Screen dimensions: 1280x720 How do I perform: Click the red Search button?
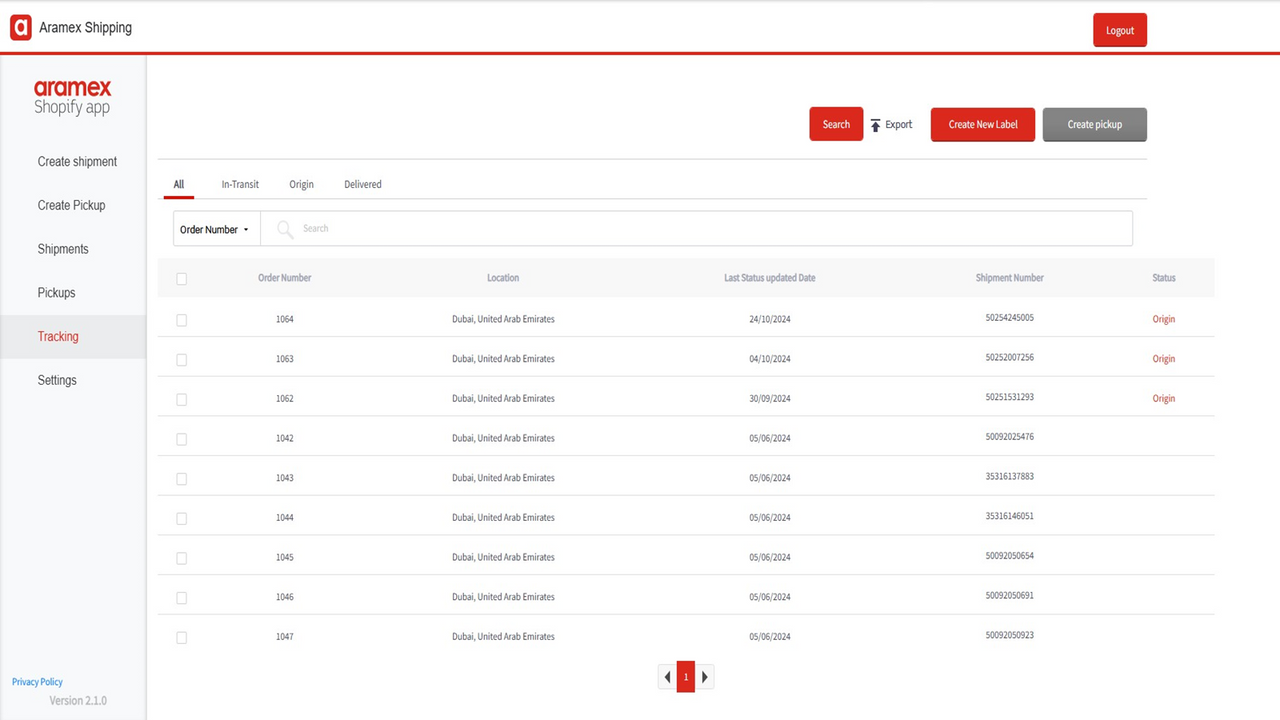836,124
